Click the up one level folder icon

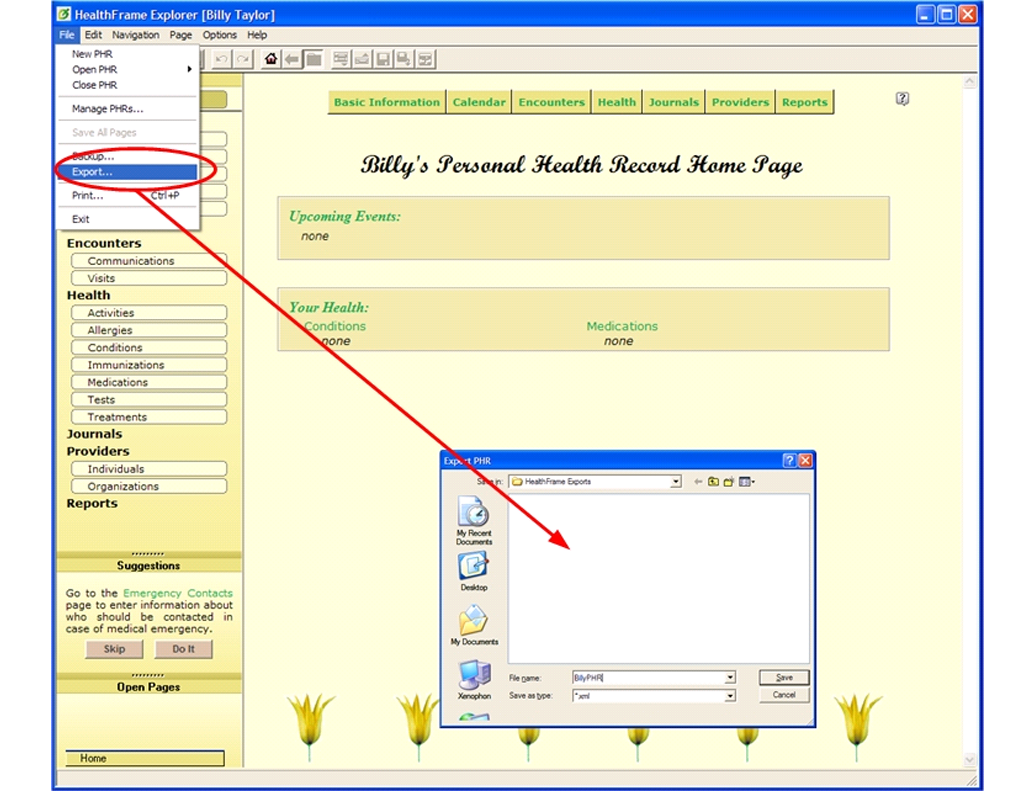714,482
